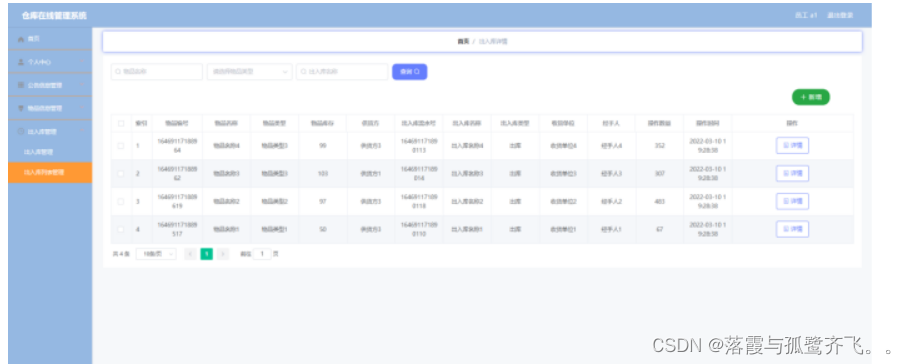Open 详情 for row 3 (quantity 483)
Image resolution: width=906 pixels, height=364 pixels.
(x=792, y=202)
